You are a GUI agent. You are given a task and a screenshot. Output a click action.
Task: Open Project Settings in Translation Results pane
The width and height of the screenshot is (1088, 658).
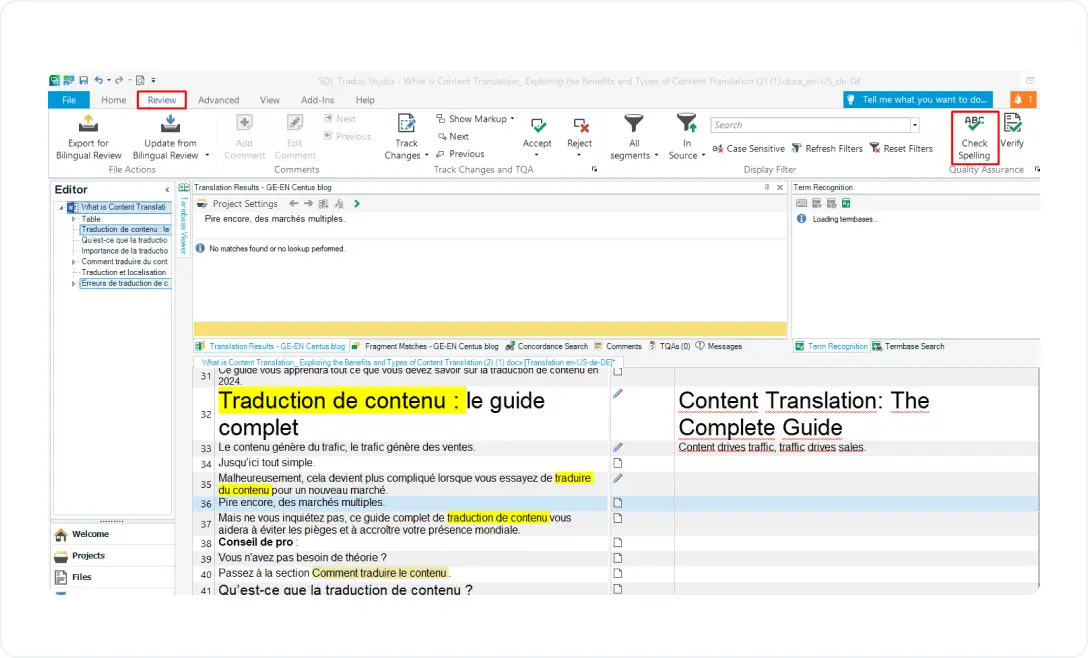point(243,203)
